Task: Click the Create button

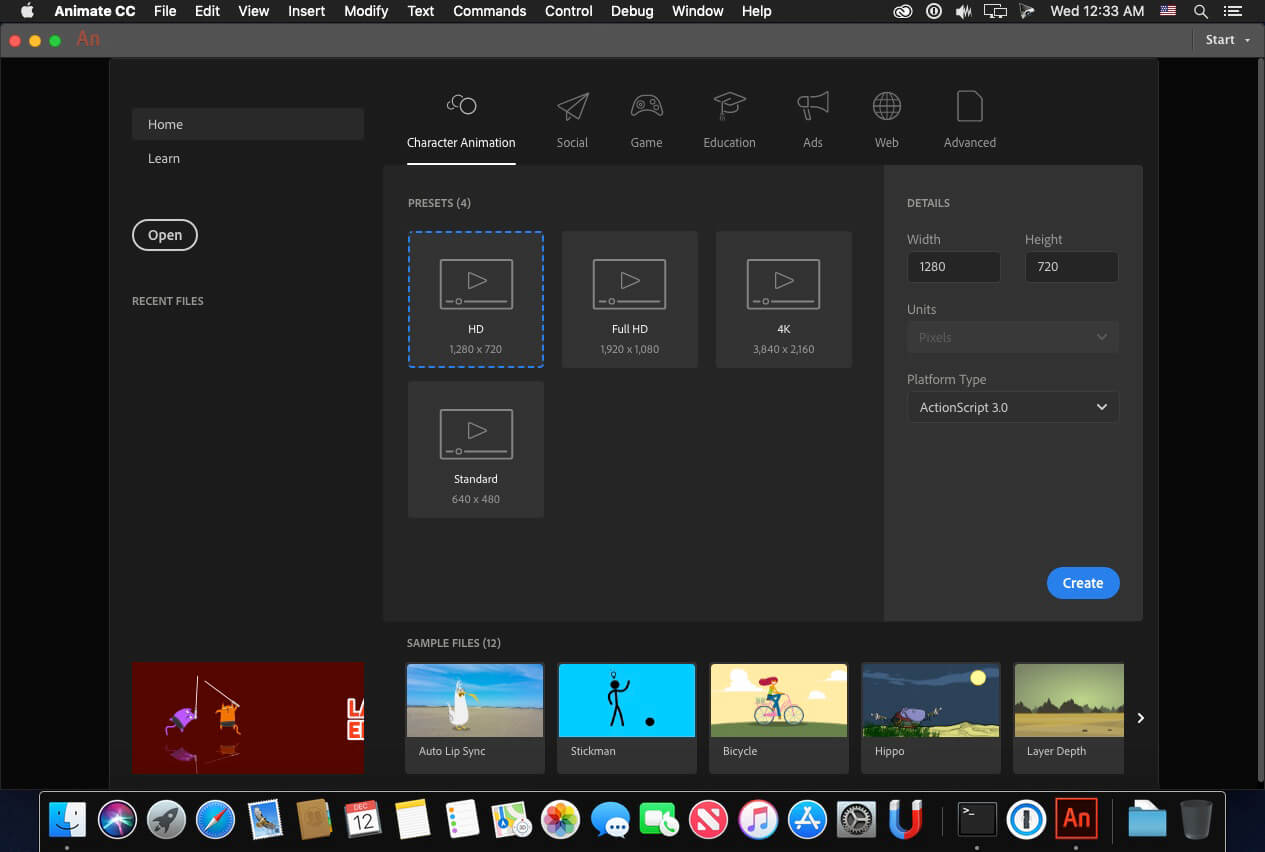Action: pyautogui.click(x=1082, y=583)
